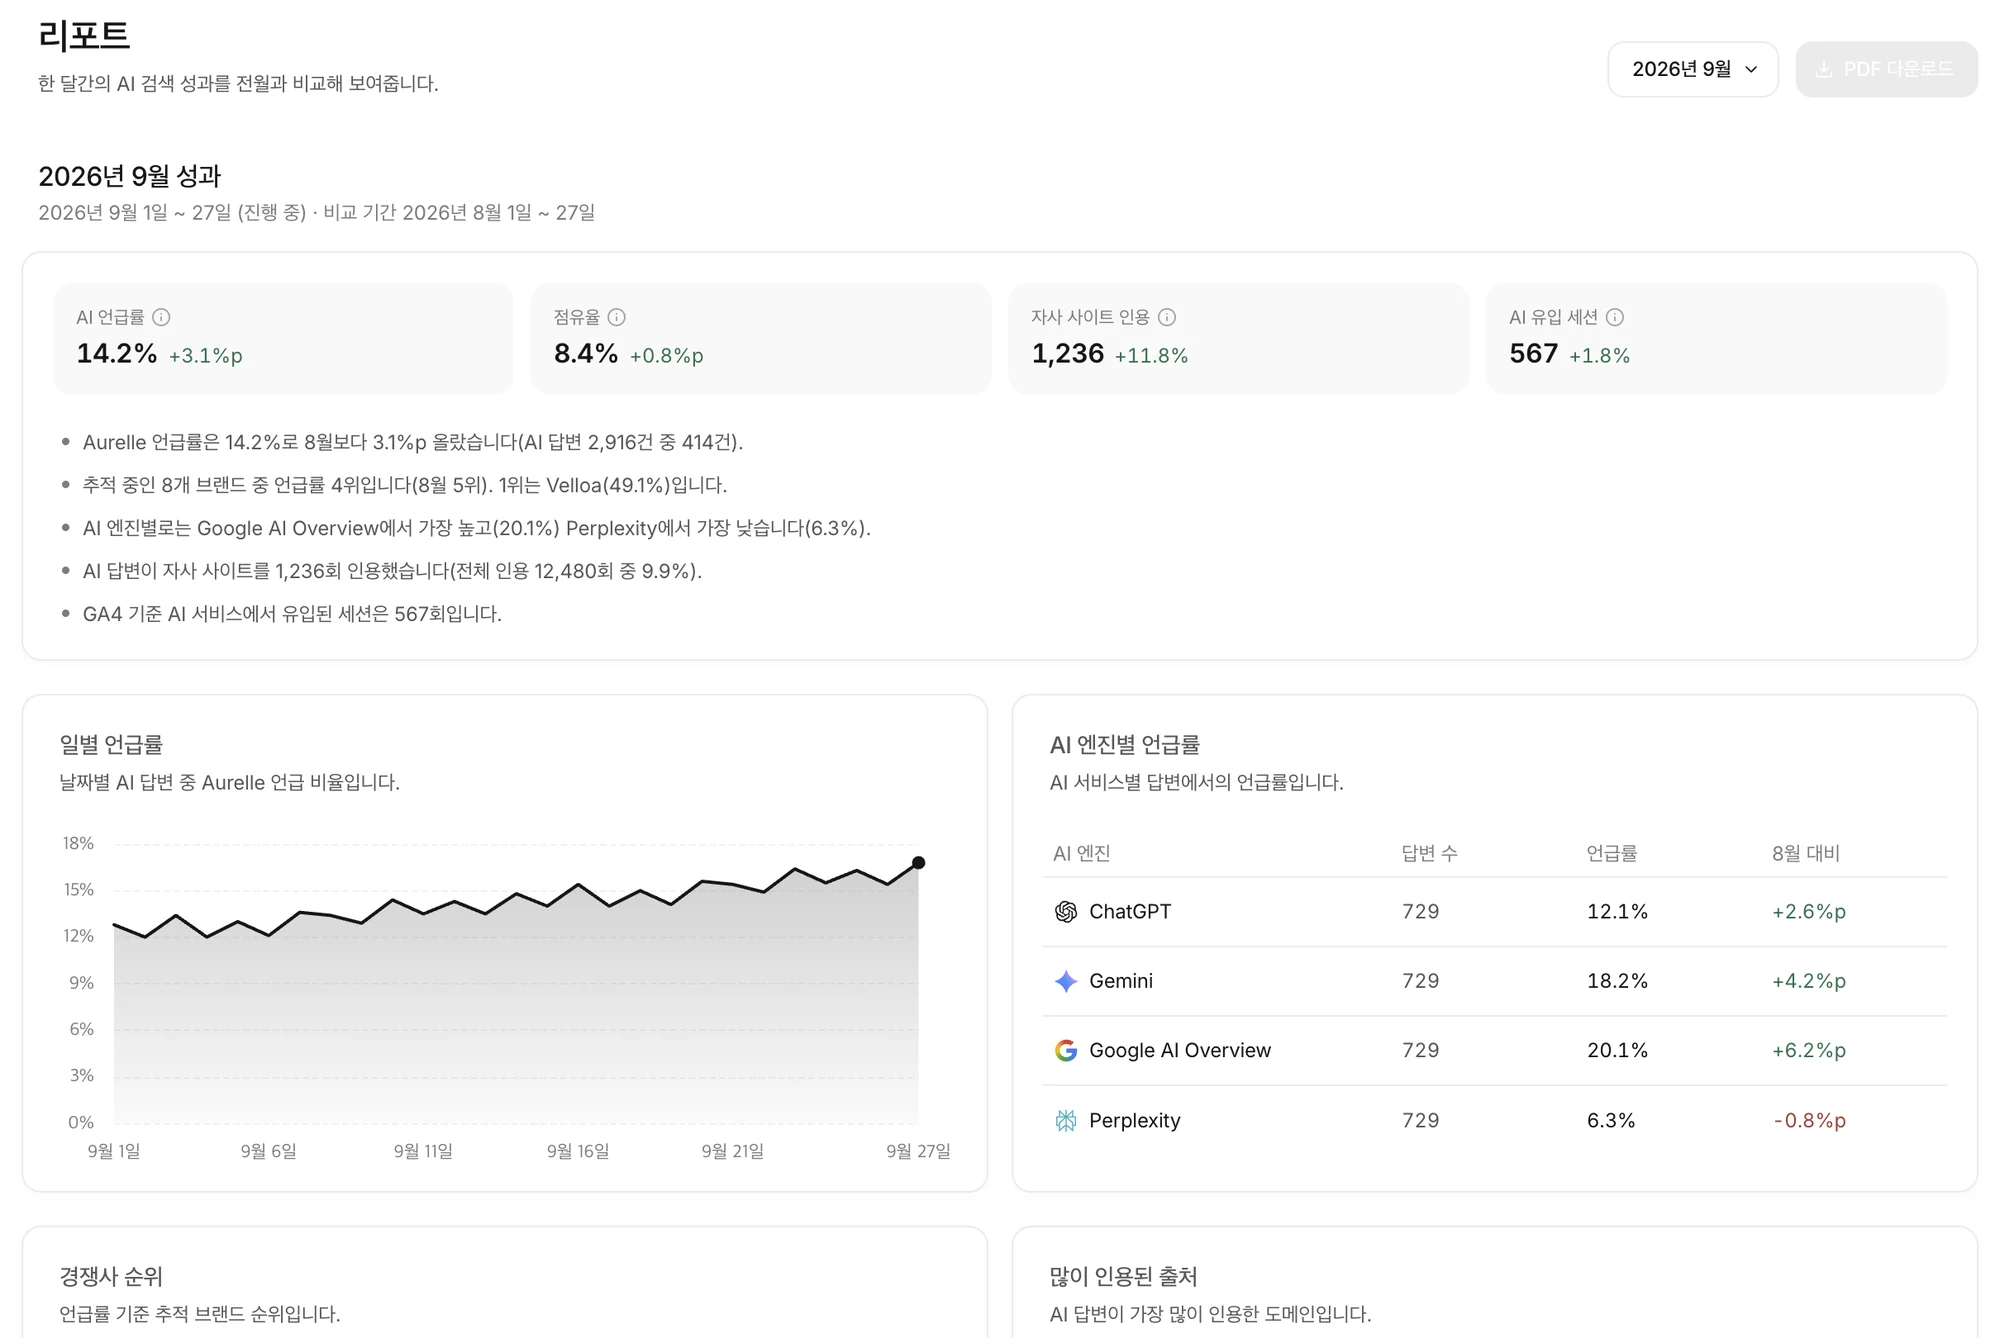This screenshot has height=1338, width=2000.
Task: Click the ChatGPT logo icon in the engine table
Action: pyautogui.click(x=1066, y=911)
